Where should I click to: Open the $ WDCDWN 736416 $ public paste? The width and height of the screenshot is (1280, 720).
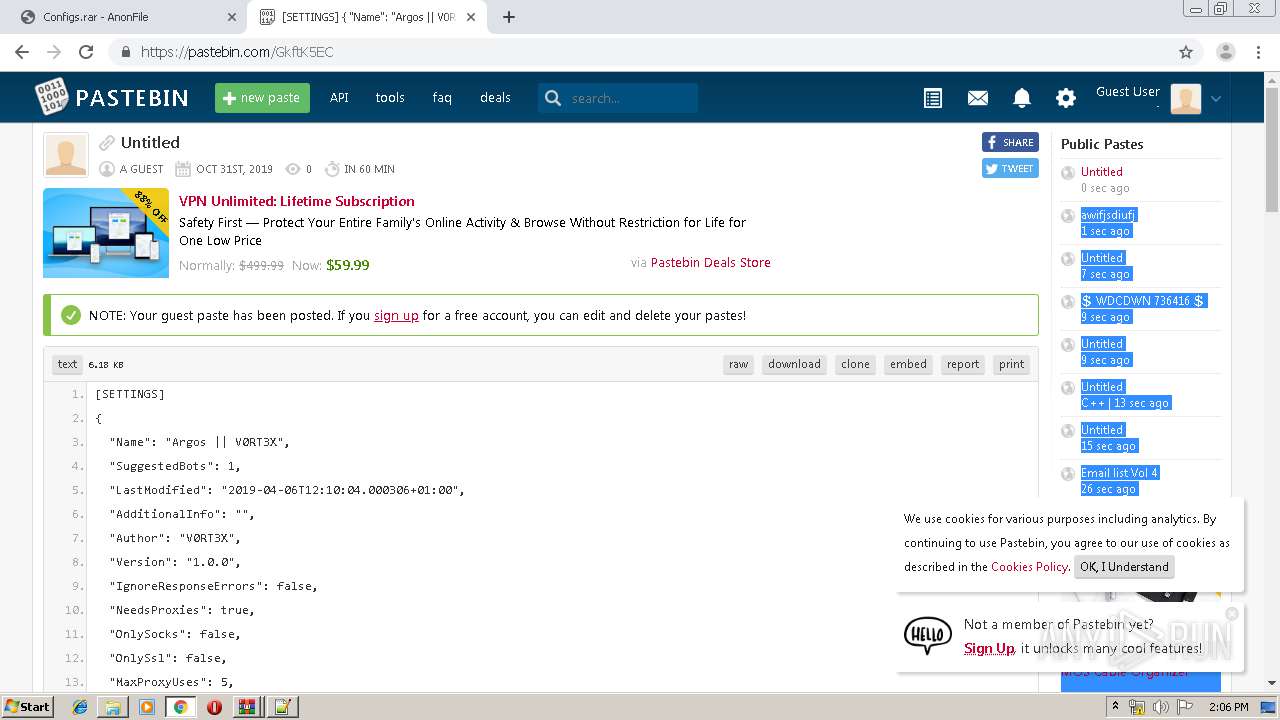coord(1143,301)
